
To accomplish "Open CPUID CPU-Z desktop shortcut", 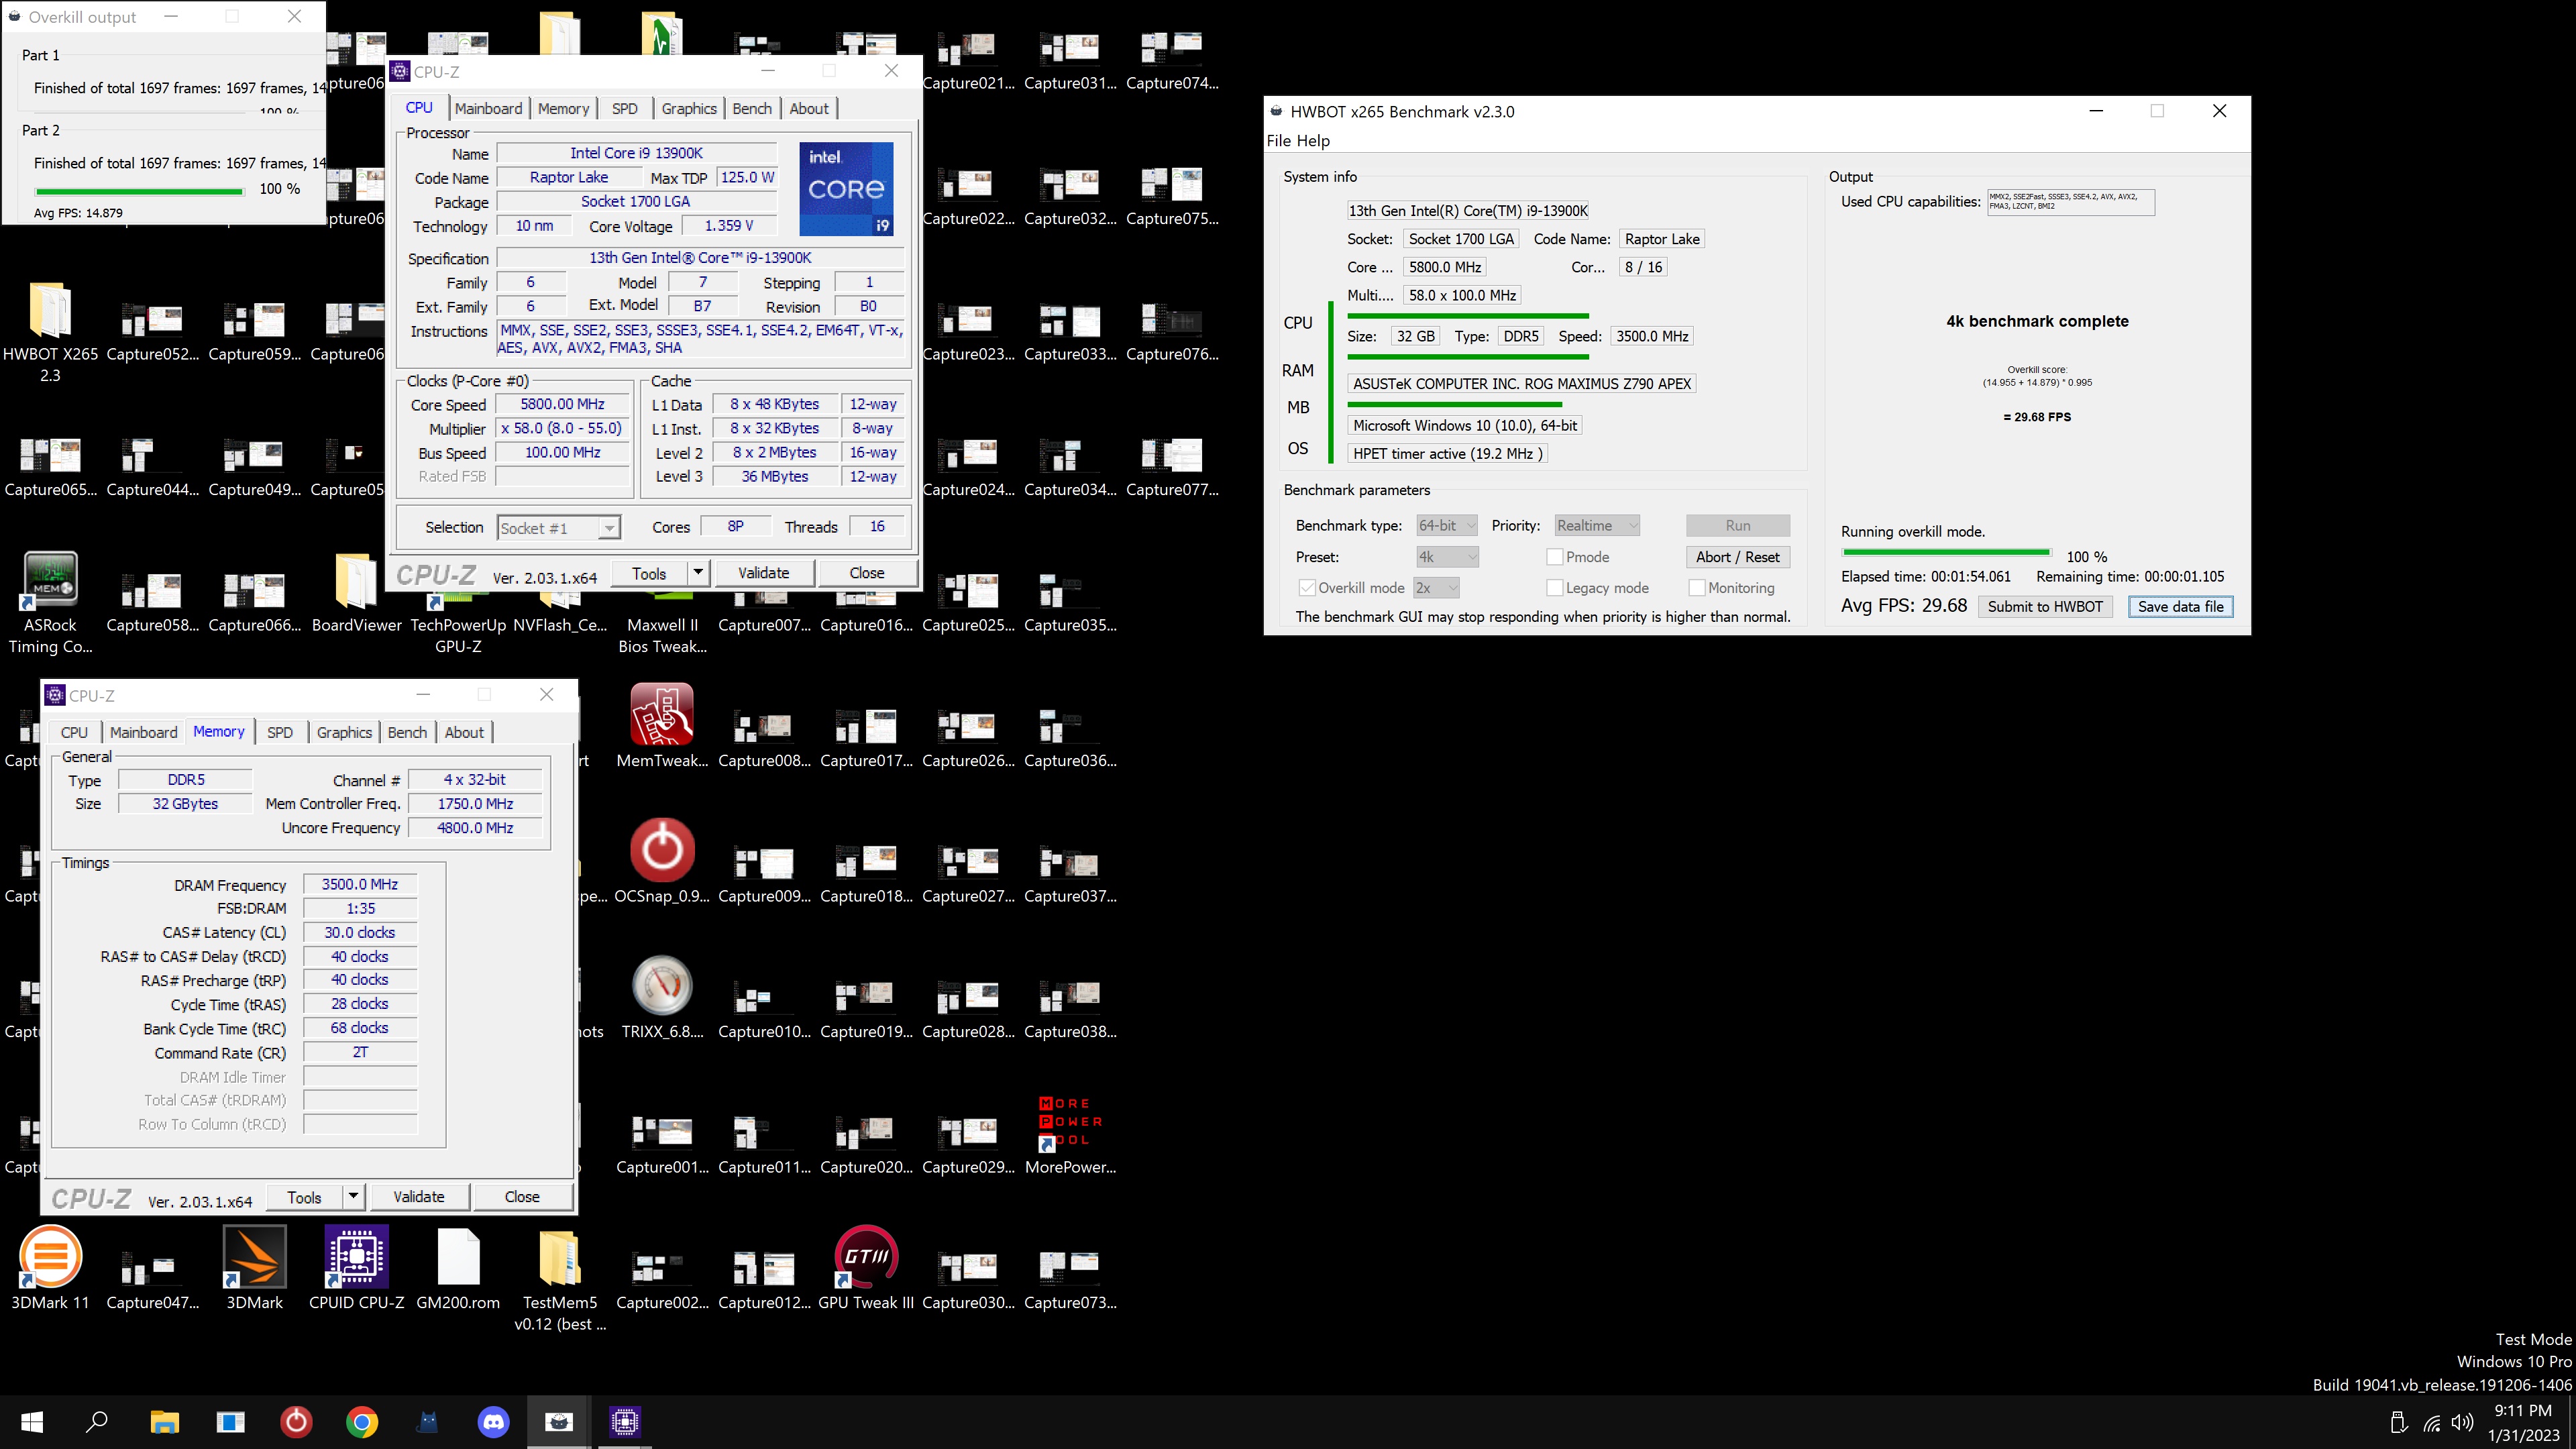I will click(x=356, y=1268).
